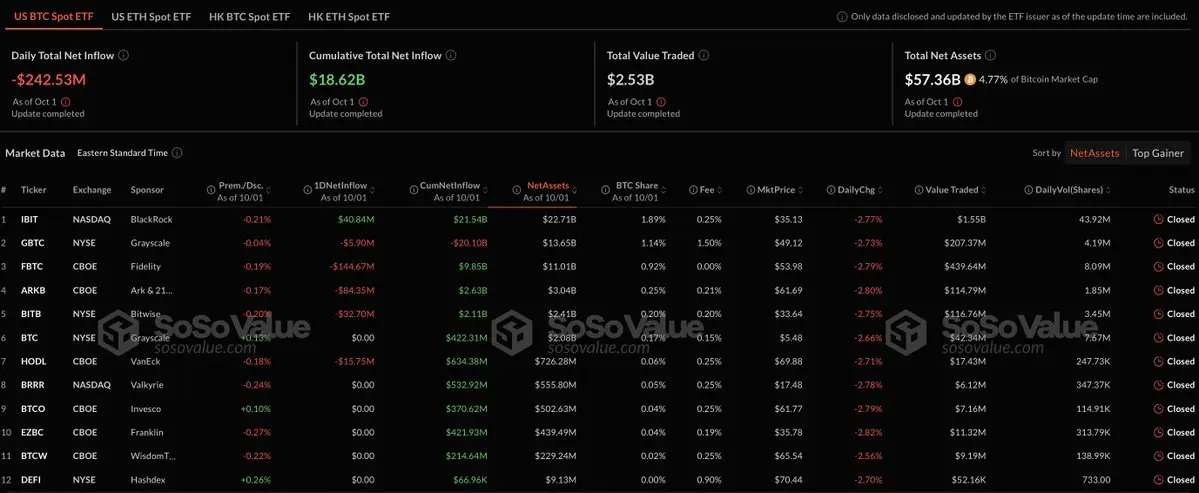Click the $70.44 market price for DEFI
1199x493 pixels.
point(787,480)
